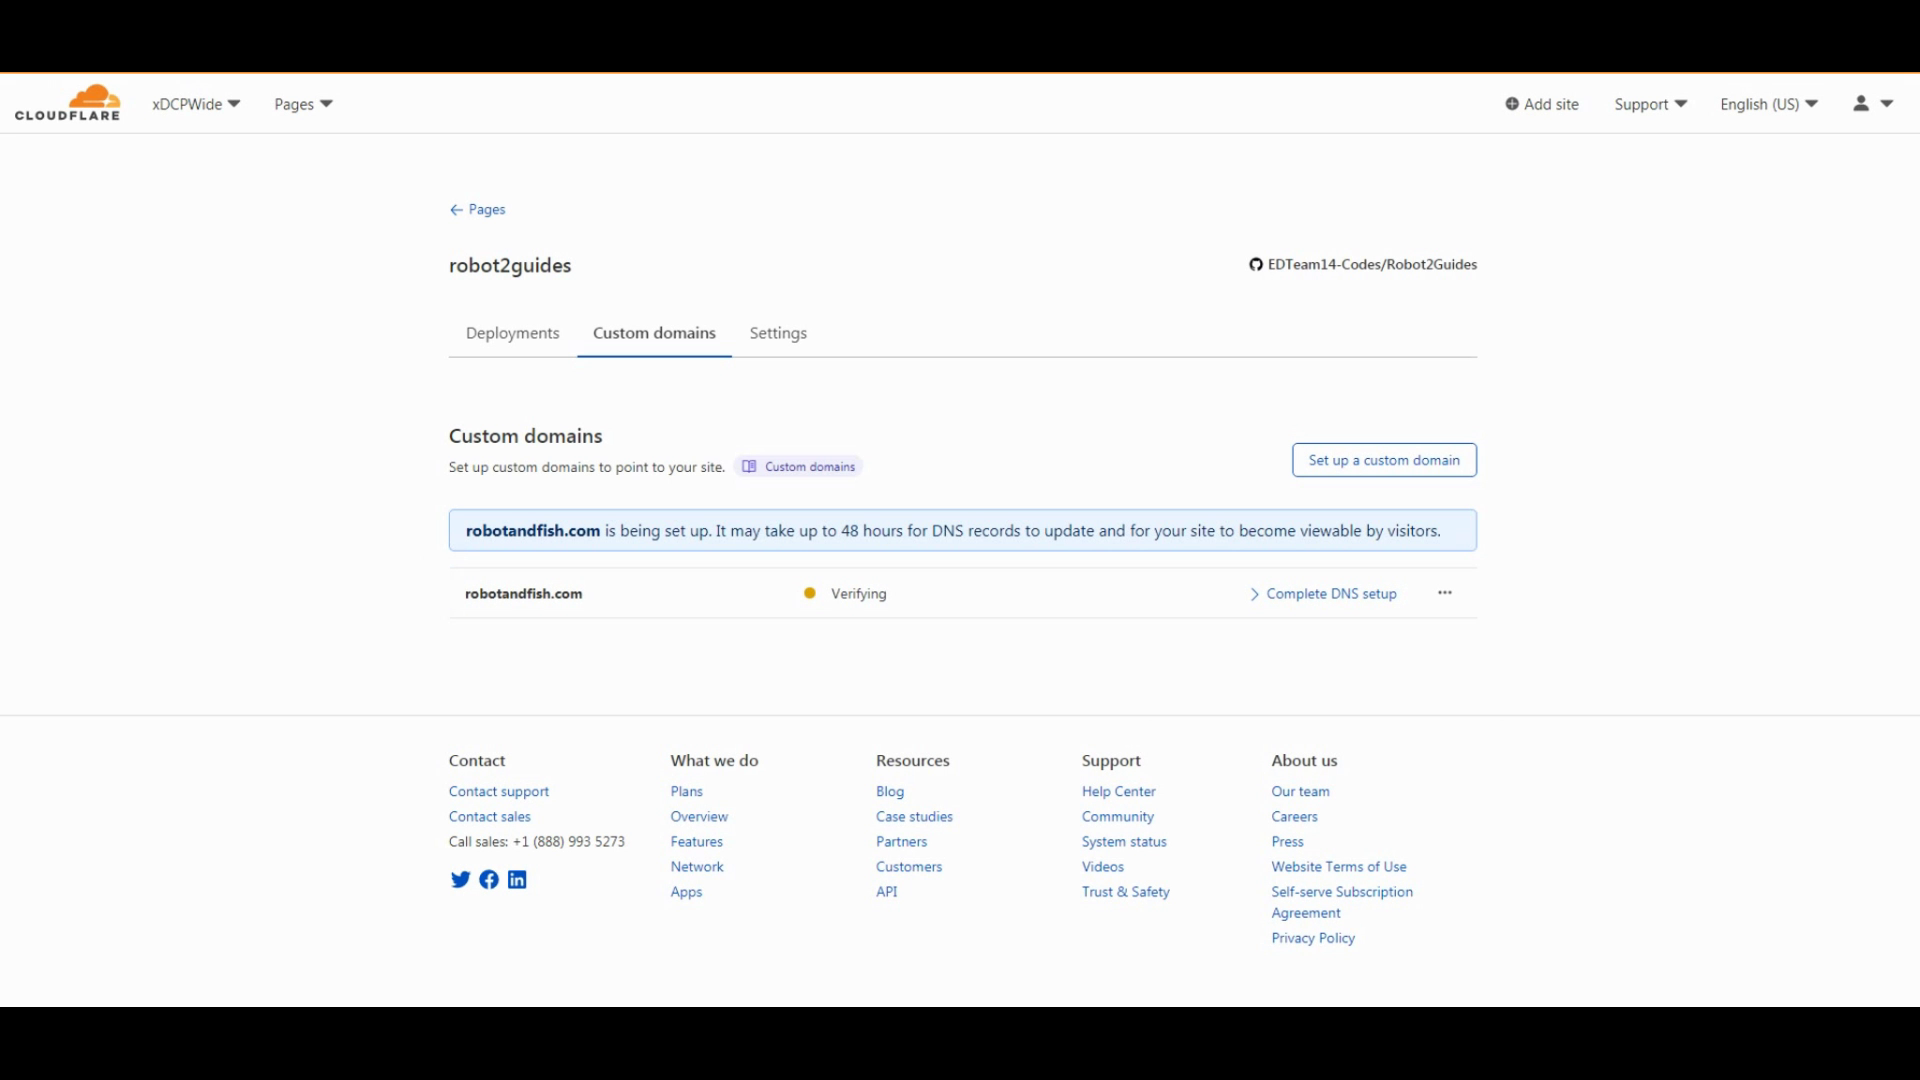
Task: Open the Support dropdown menu
Action: pos(1650,104)
